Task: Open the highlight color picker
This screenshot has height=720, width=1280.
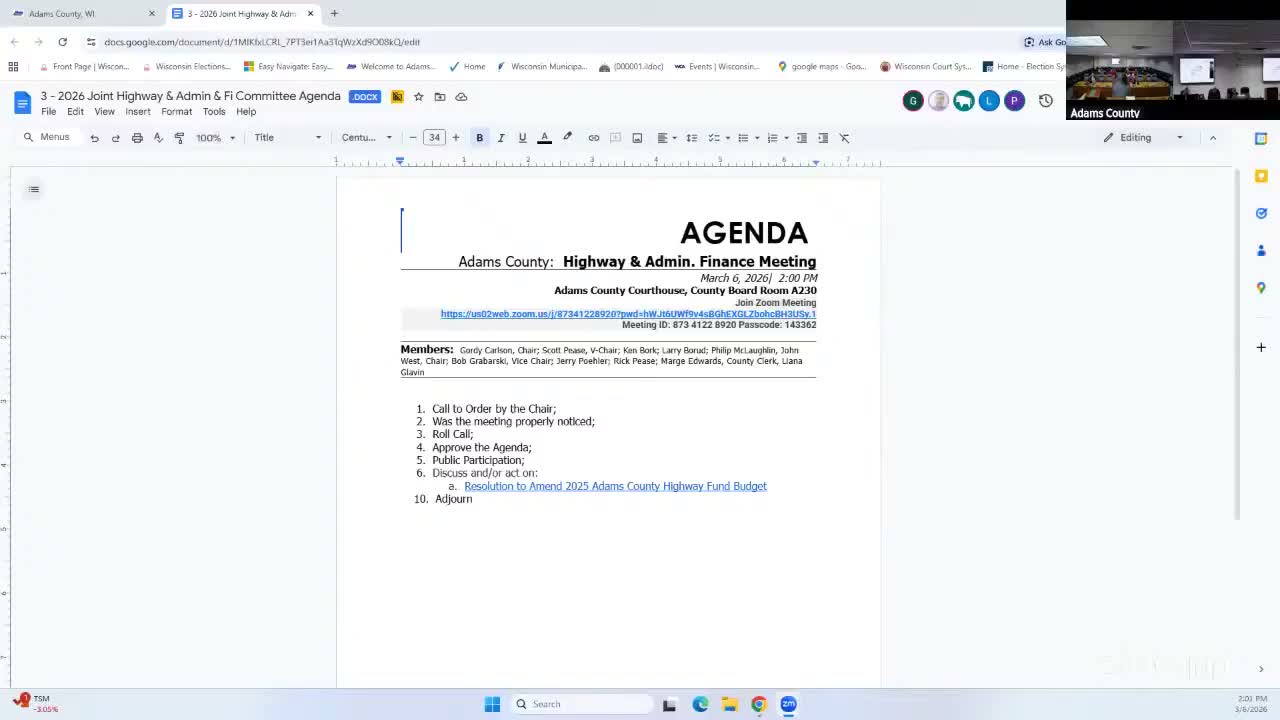Action: click(x=567, y=138)
